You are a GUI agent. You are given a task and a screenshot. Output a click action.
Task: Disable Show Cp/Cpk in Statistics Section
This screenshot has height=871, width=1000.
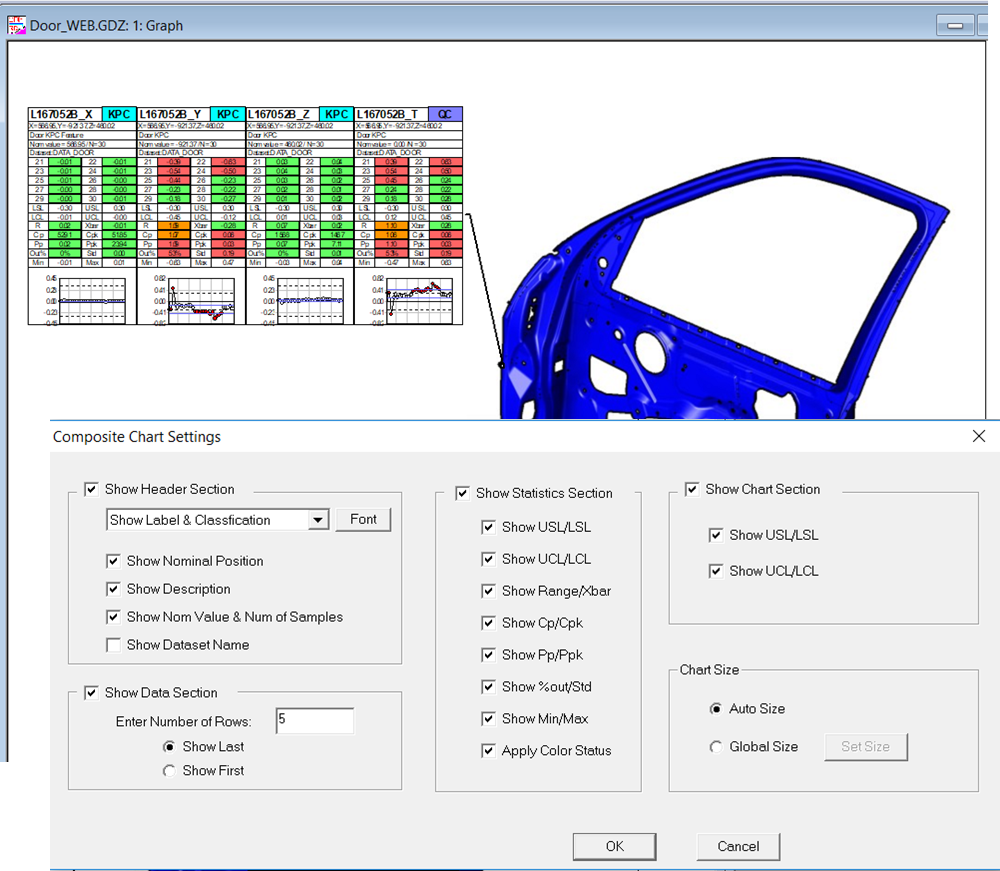click(489, 623)
